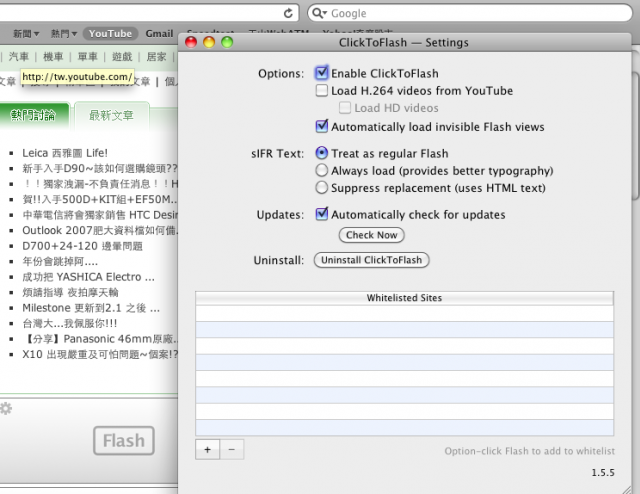Screen dimensions: 640x494
Task: Select the first empty whitelist row
Action: point(404,314)
